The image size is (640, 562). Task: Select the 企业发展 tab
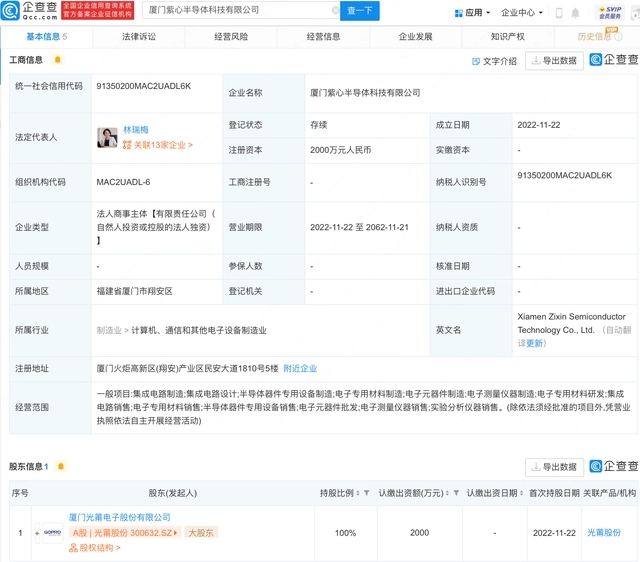point(416,37)
